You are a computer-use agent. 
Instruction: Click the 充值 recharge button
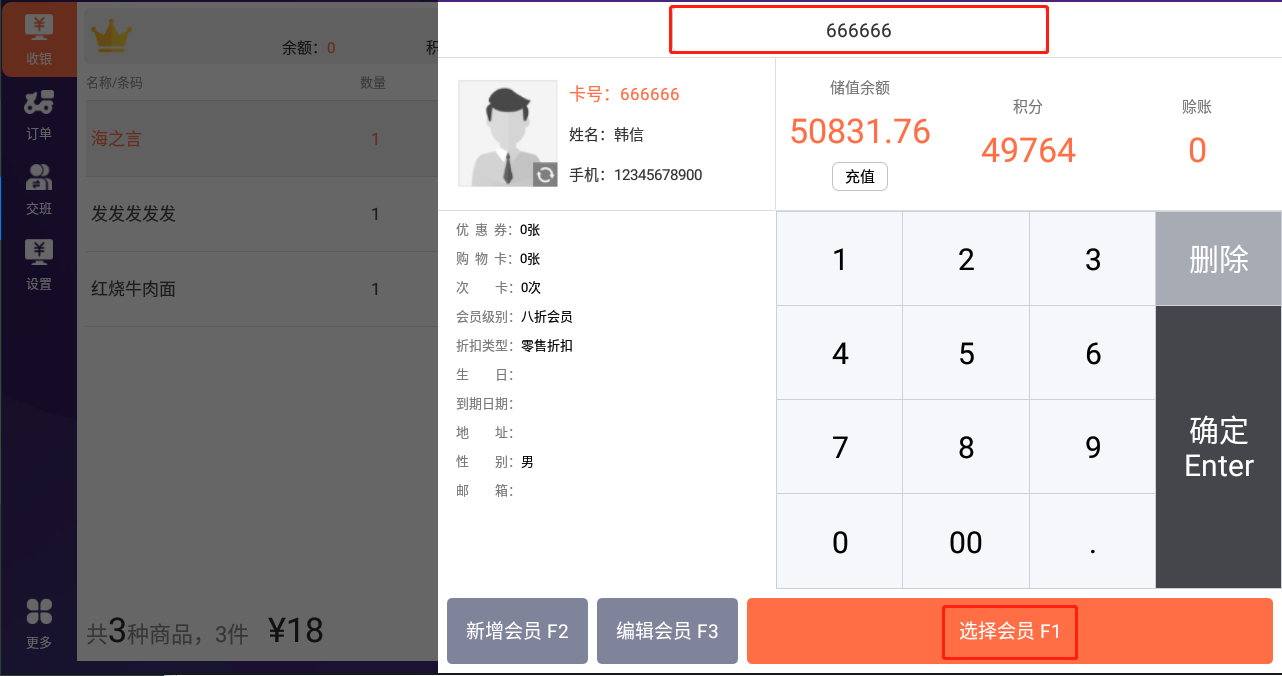[860, 177]
